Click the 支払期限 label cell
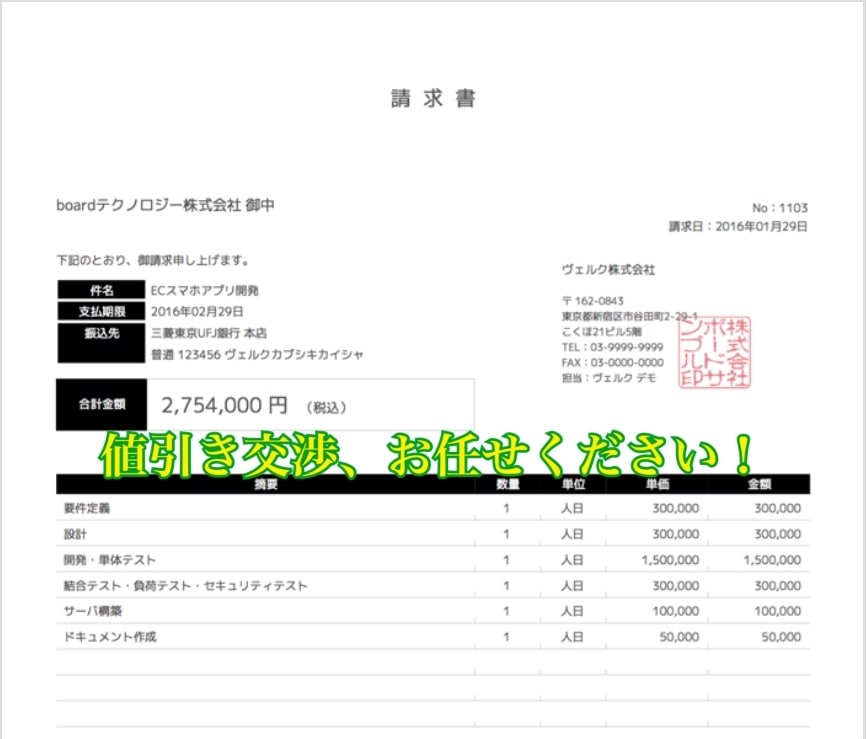The image size is (867, 739). (x=101, y=311)
